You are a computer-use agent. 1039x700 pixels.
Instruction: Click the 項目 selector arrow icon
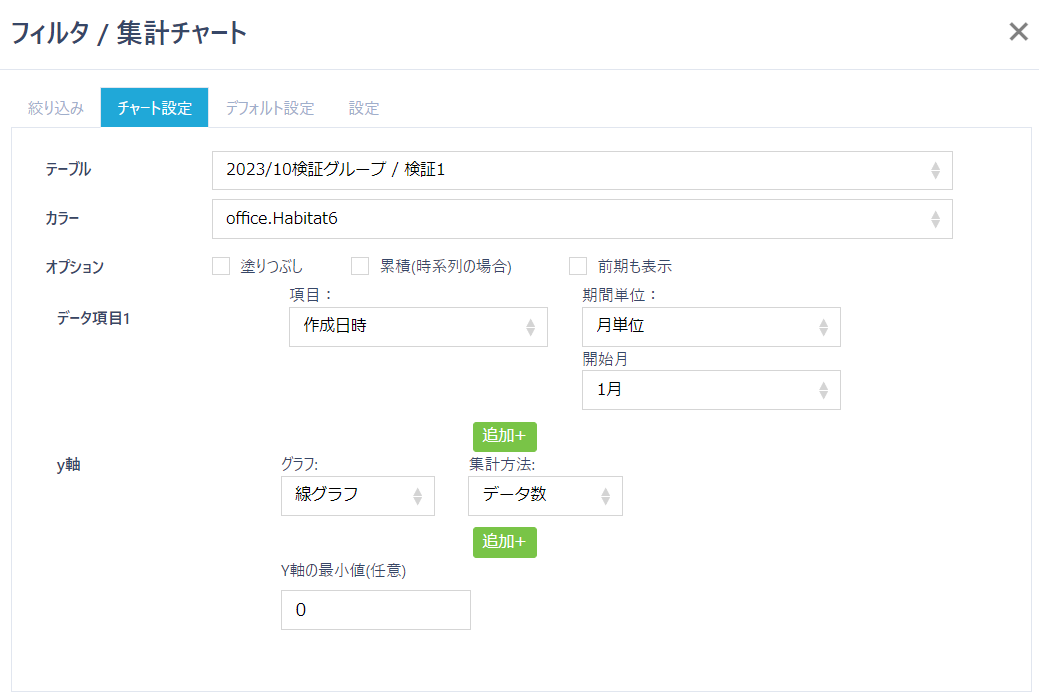[x=531, y=326]
